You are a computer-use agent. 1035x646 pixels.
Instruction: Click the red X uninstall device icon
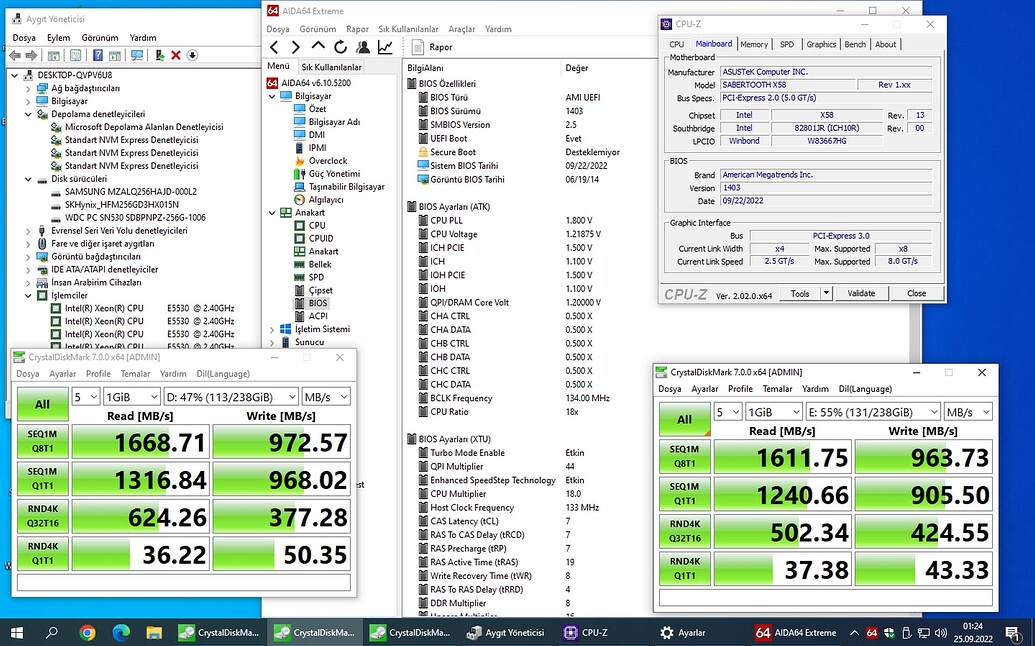[x=175, y=53]
